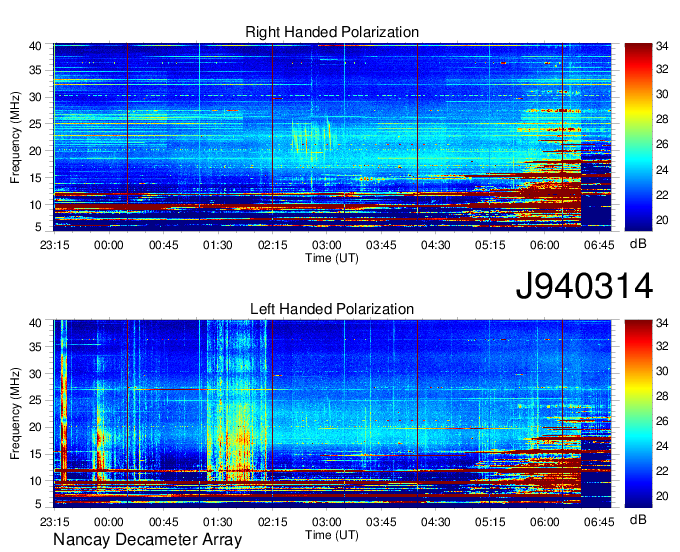The width and height of the screenshot is (680, 552).
Task: Click the "20" value on Left Handed colorbar
Action: (662, 496)
